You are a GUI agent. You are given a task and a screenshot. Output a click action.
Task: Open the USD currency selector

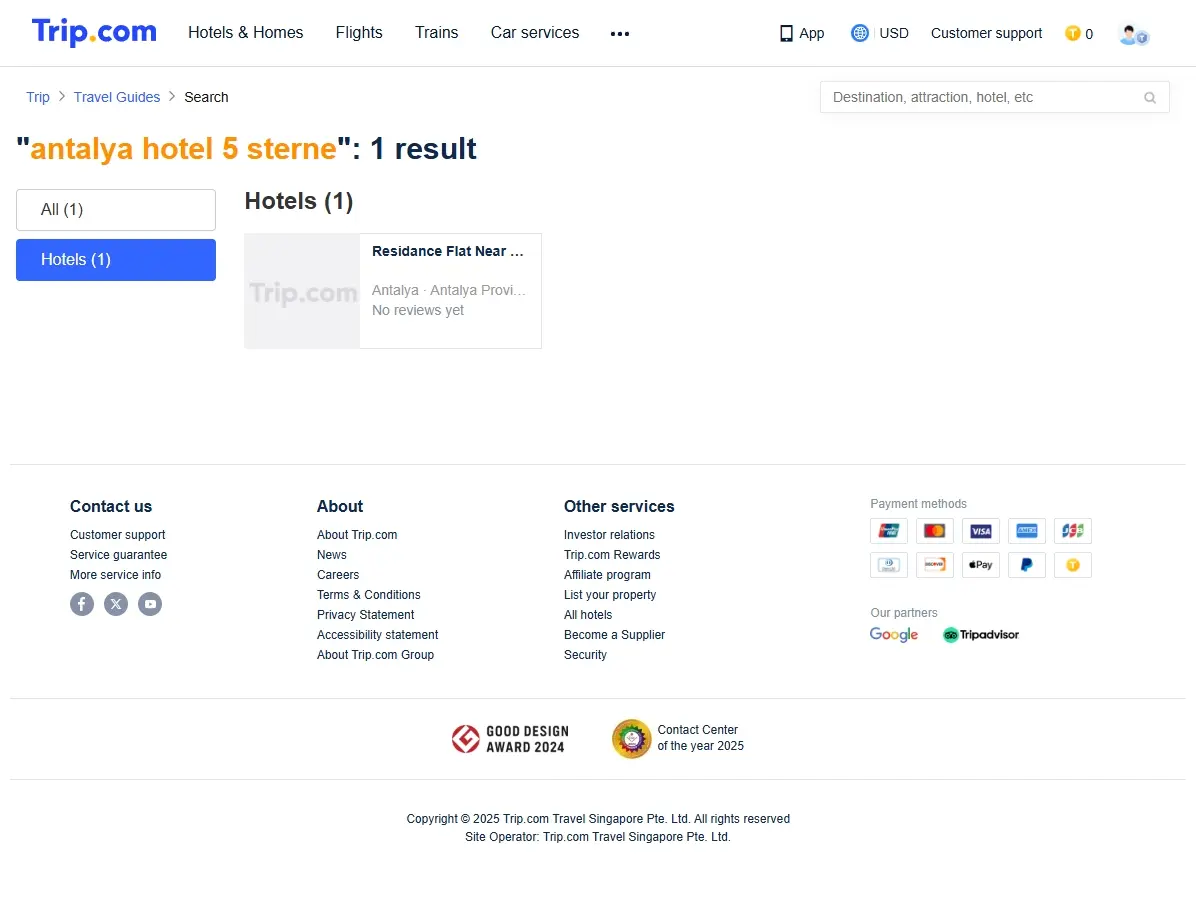[879, 34]
